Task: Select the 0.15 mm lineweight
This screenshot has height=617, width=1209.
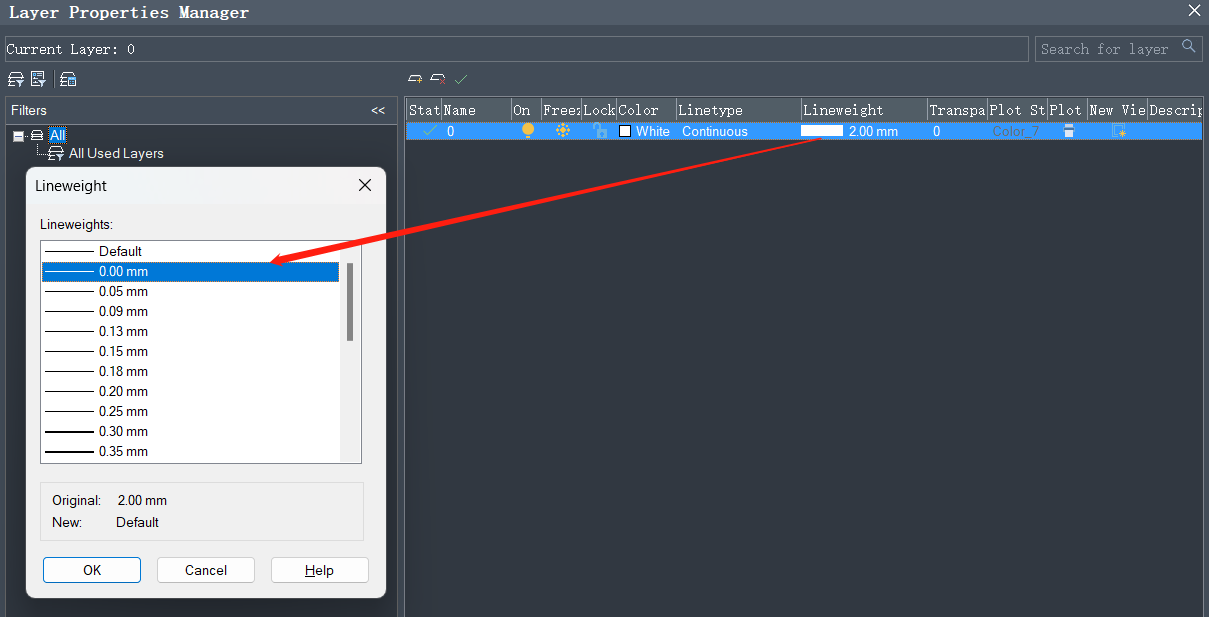Action: [x=190, y=351]
